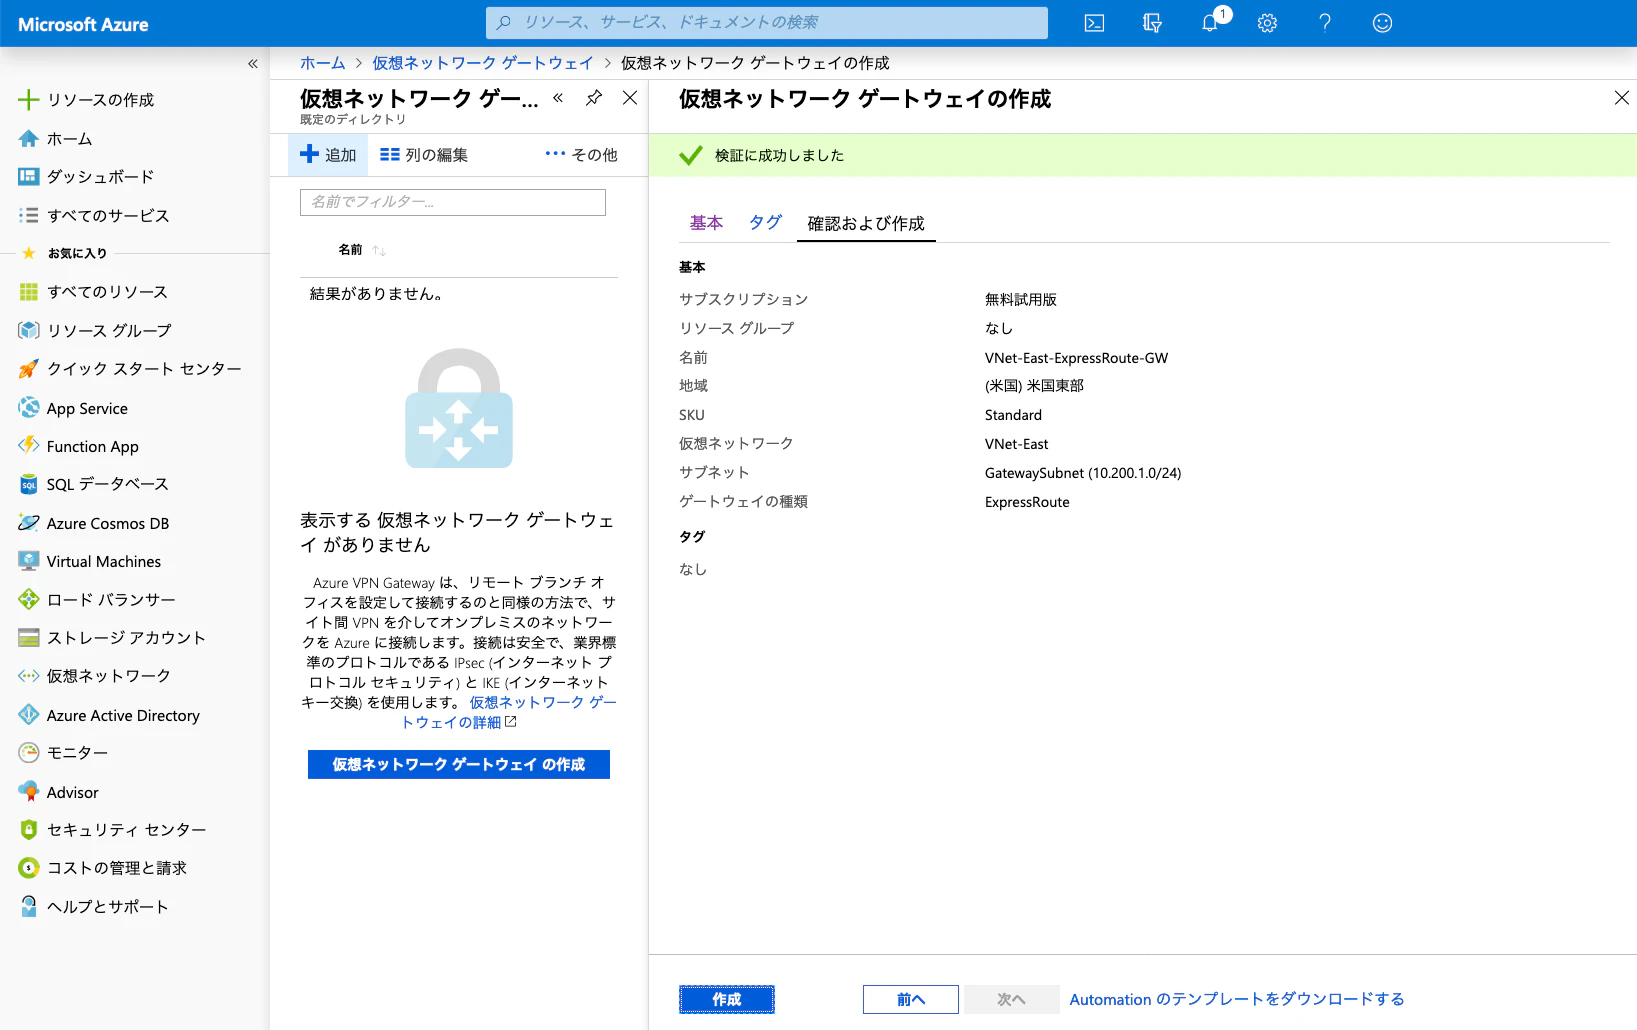Collapse the left navigation sidebar
This screenshot has width=1637, height=1030.
253,63
